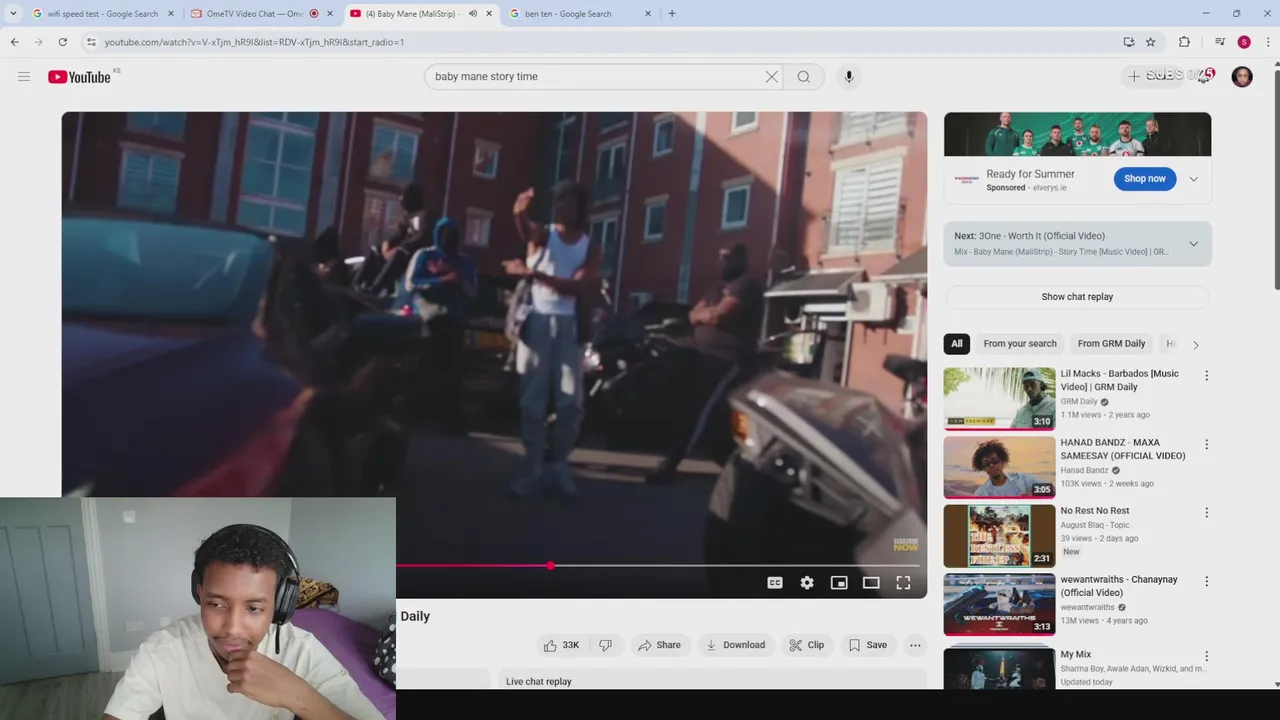
Task: View site information icon in address bar
Action: 91,42
